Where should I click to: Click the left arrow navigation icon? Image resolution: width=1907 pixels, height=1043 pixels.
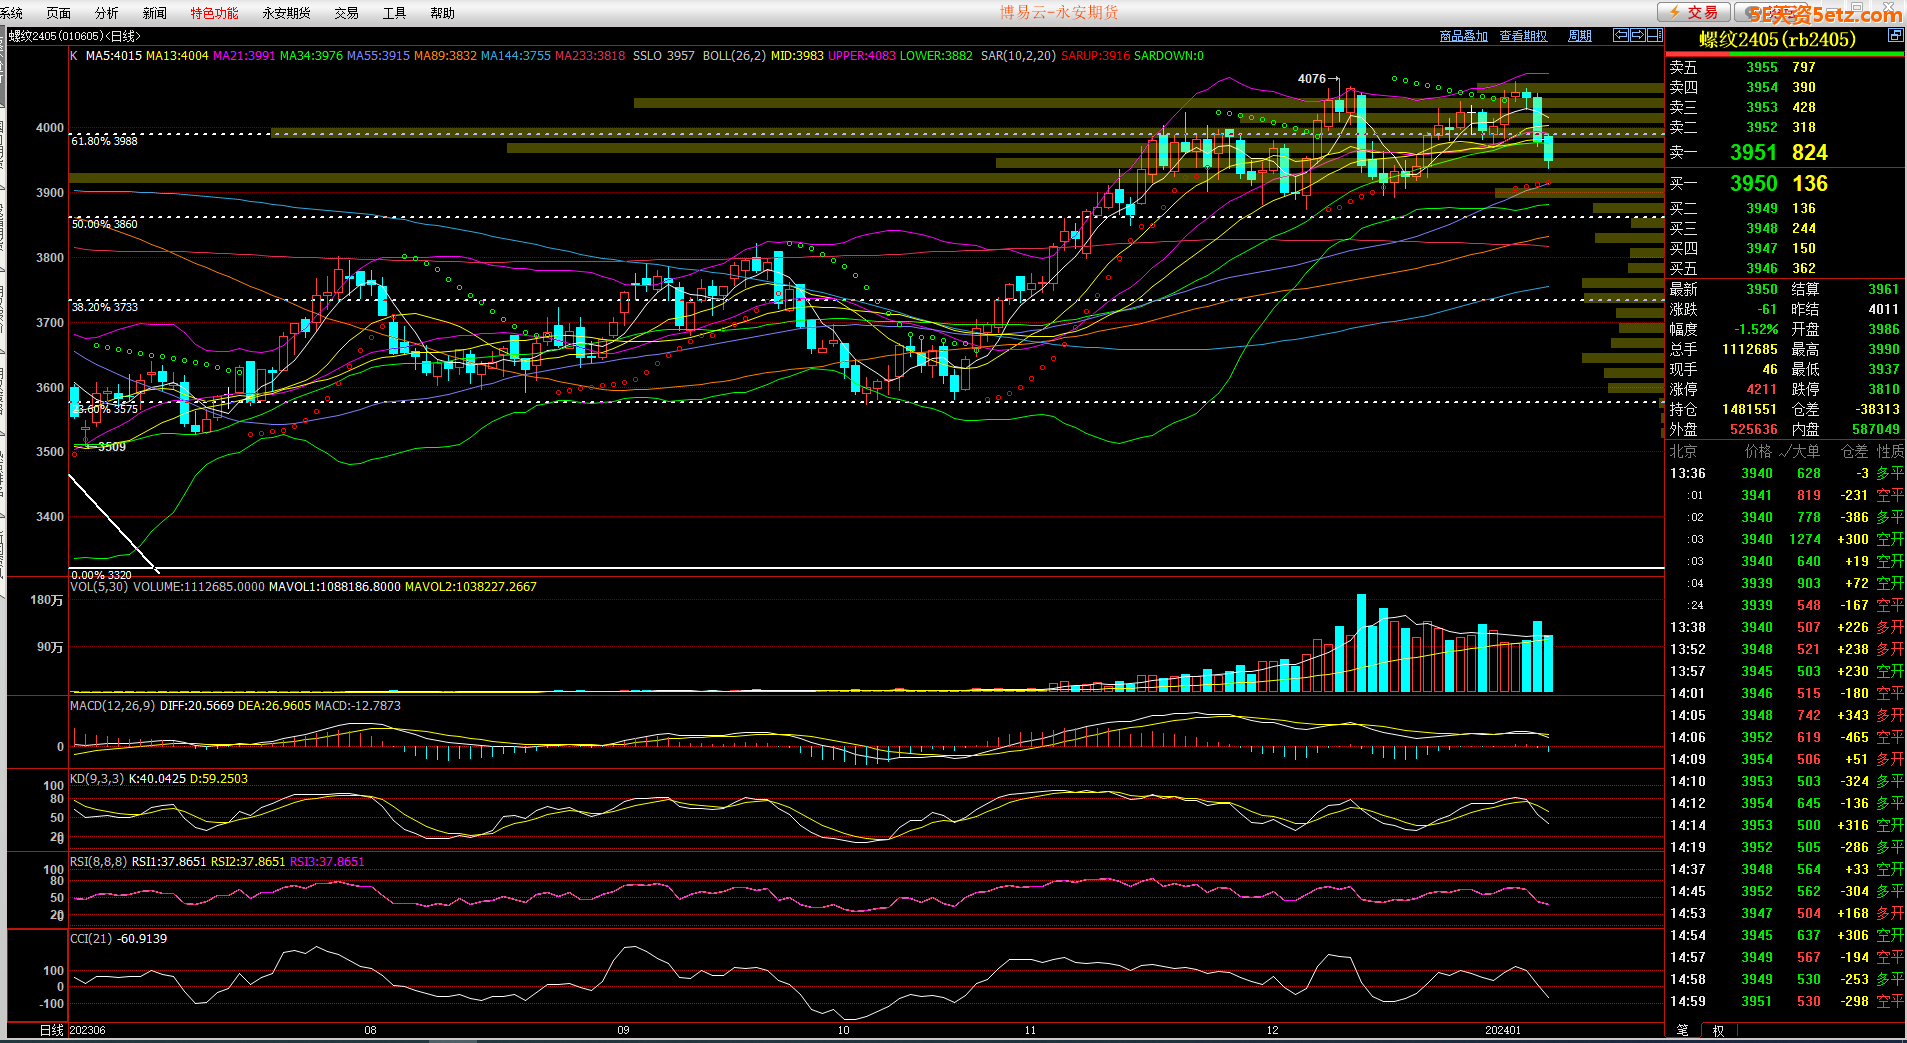[x=1621, y=35]
